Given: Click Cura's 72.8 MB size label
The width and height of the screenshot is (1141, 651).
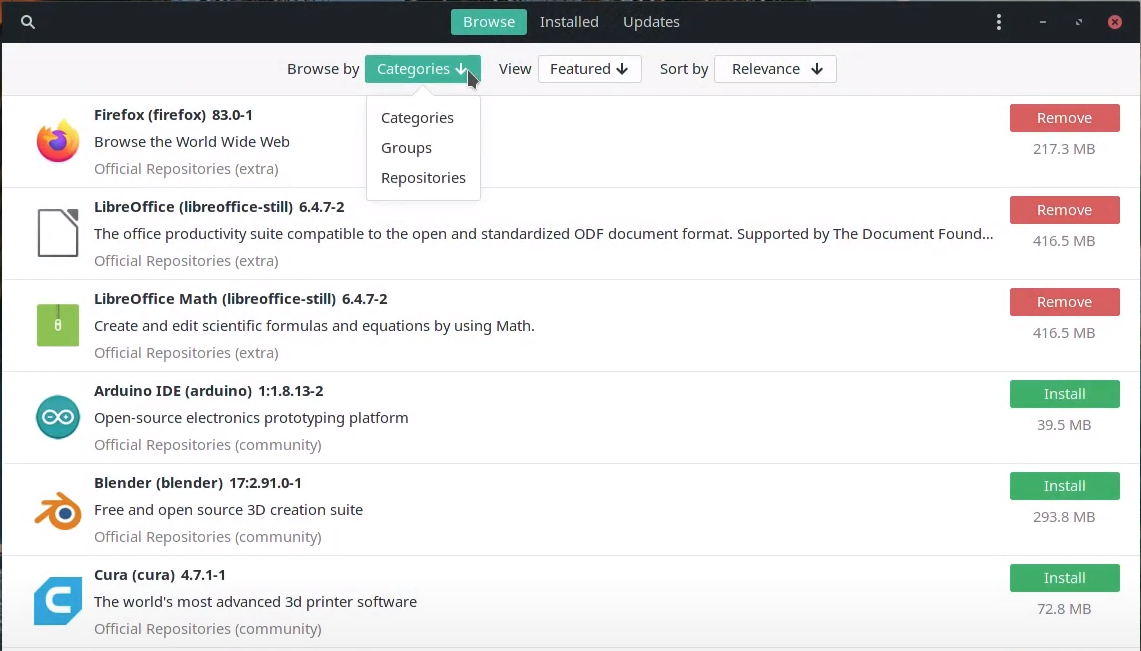Looking at the screenshot, I should (1064, 609).
